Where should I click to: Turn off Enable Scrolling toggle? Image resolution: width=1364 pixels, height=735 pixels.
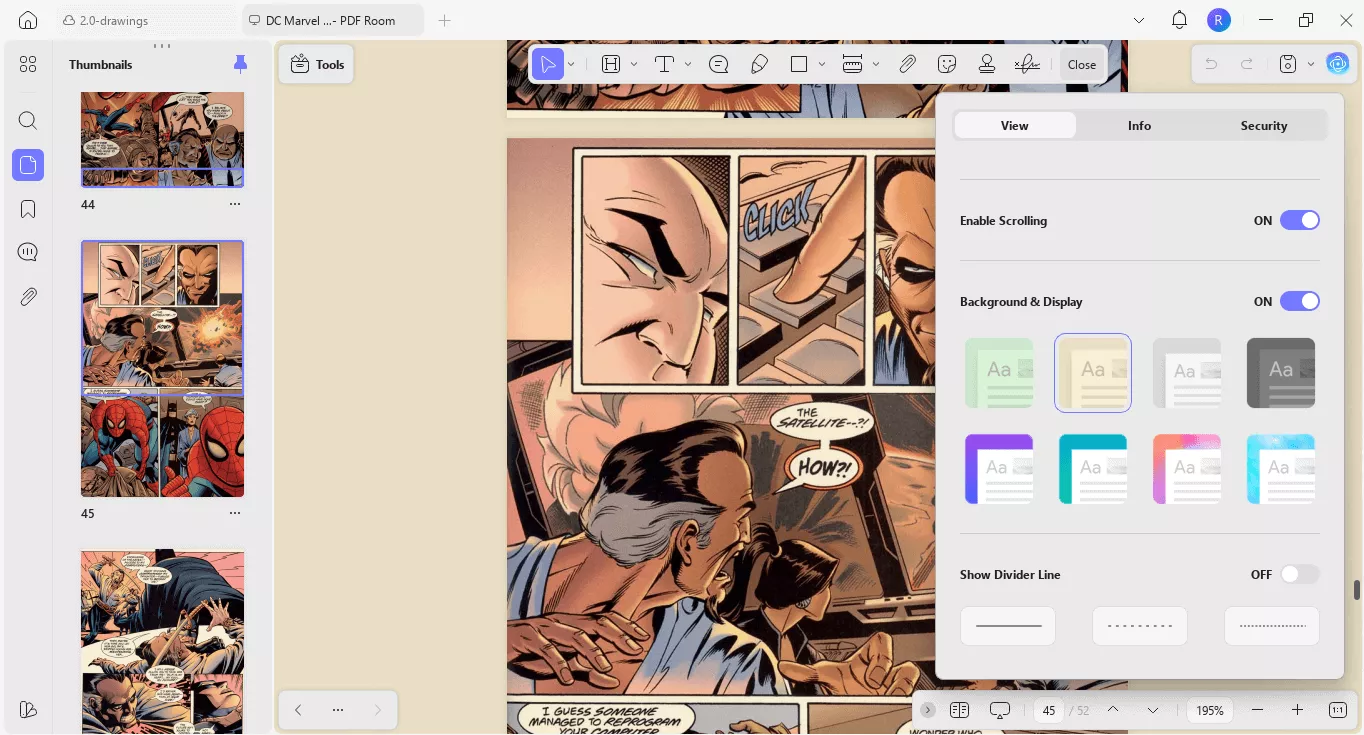(1299, 220)
